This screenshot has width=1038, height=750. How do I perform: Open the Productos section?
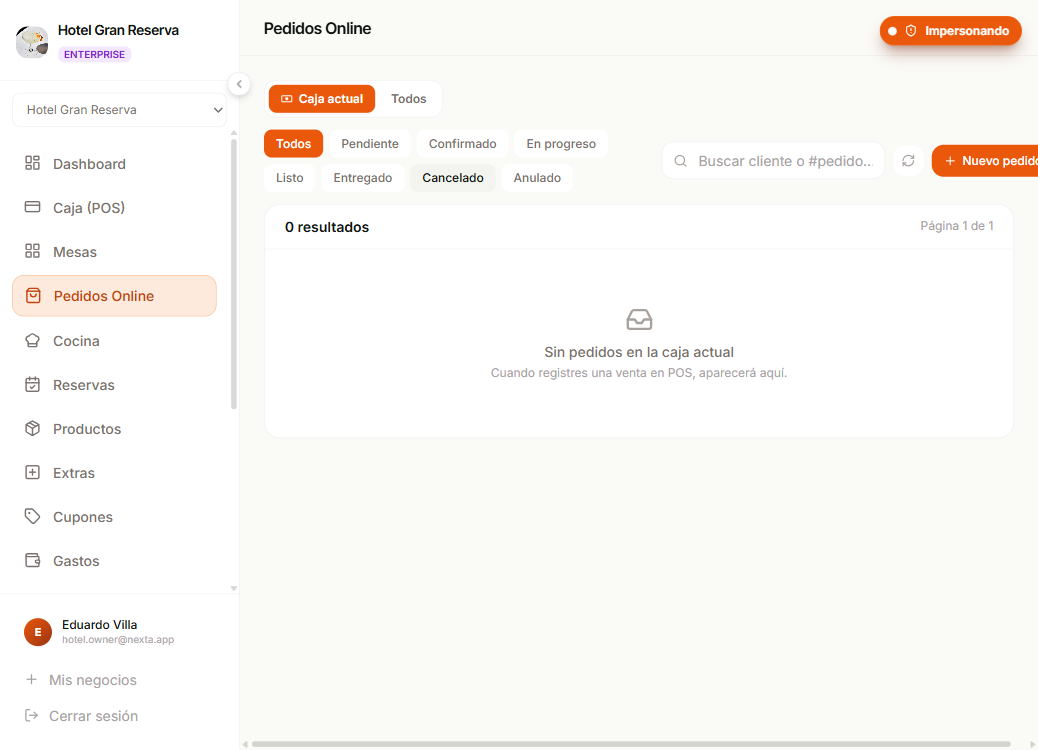[x=115, y=429]
